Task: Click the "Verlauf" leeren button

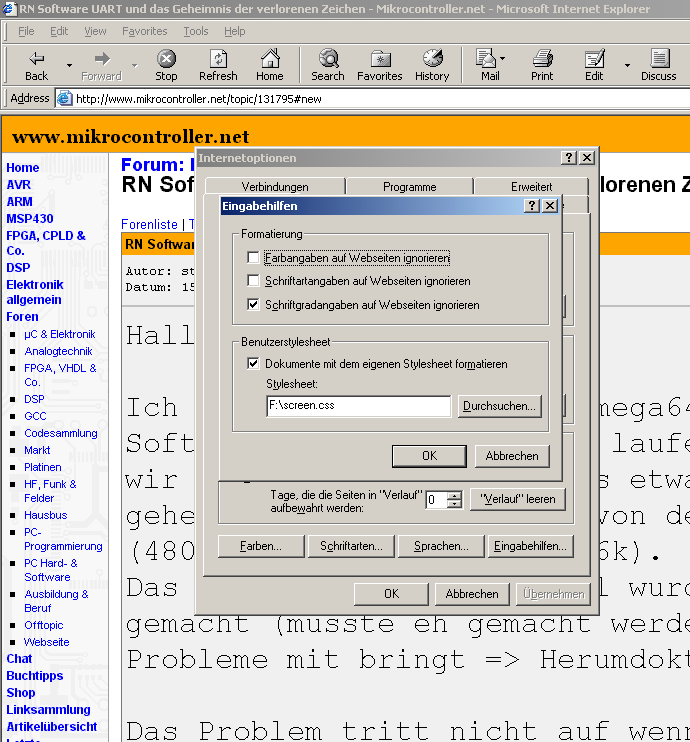Action: pyautogui.click(x=518, y=499)
